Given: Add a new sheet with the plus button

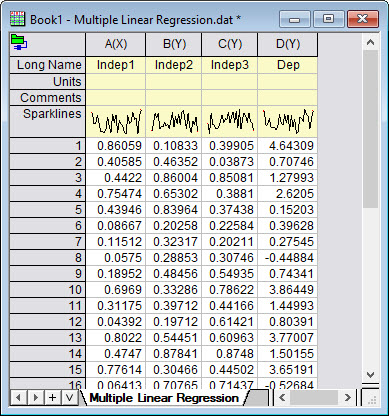Looking at the screenshot, I should [x=52, y=397].
